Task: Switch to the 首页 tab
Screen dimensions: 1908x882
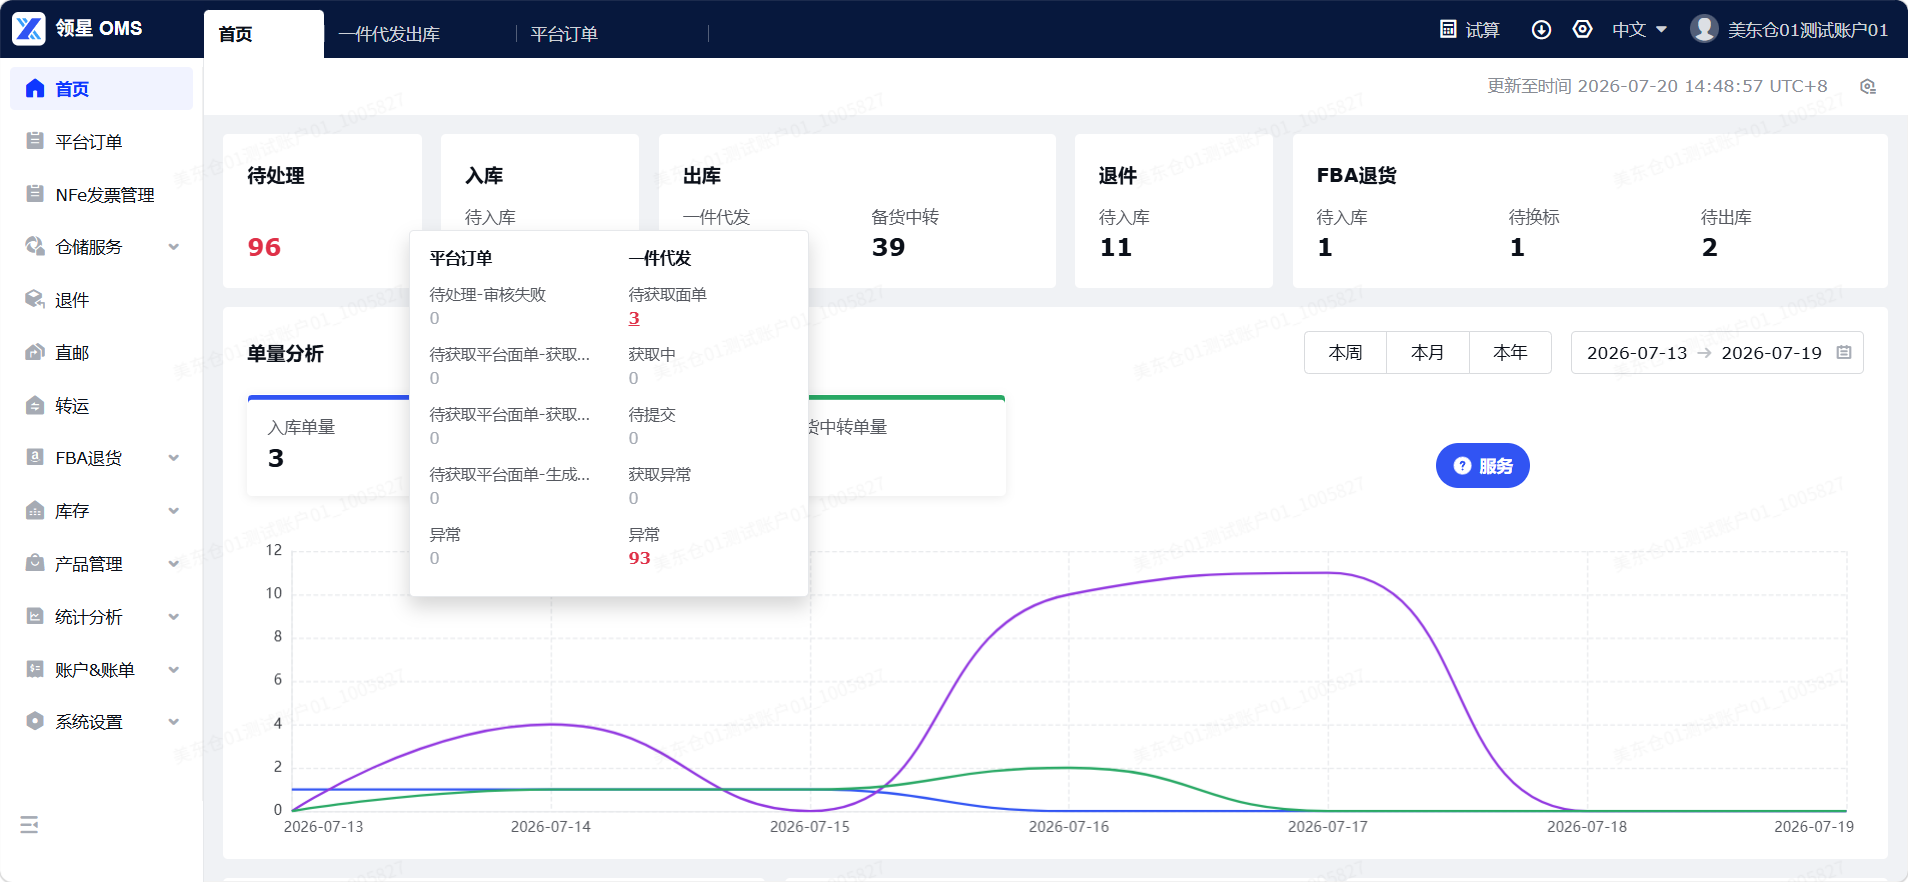Action: tap(264, 34)
